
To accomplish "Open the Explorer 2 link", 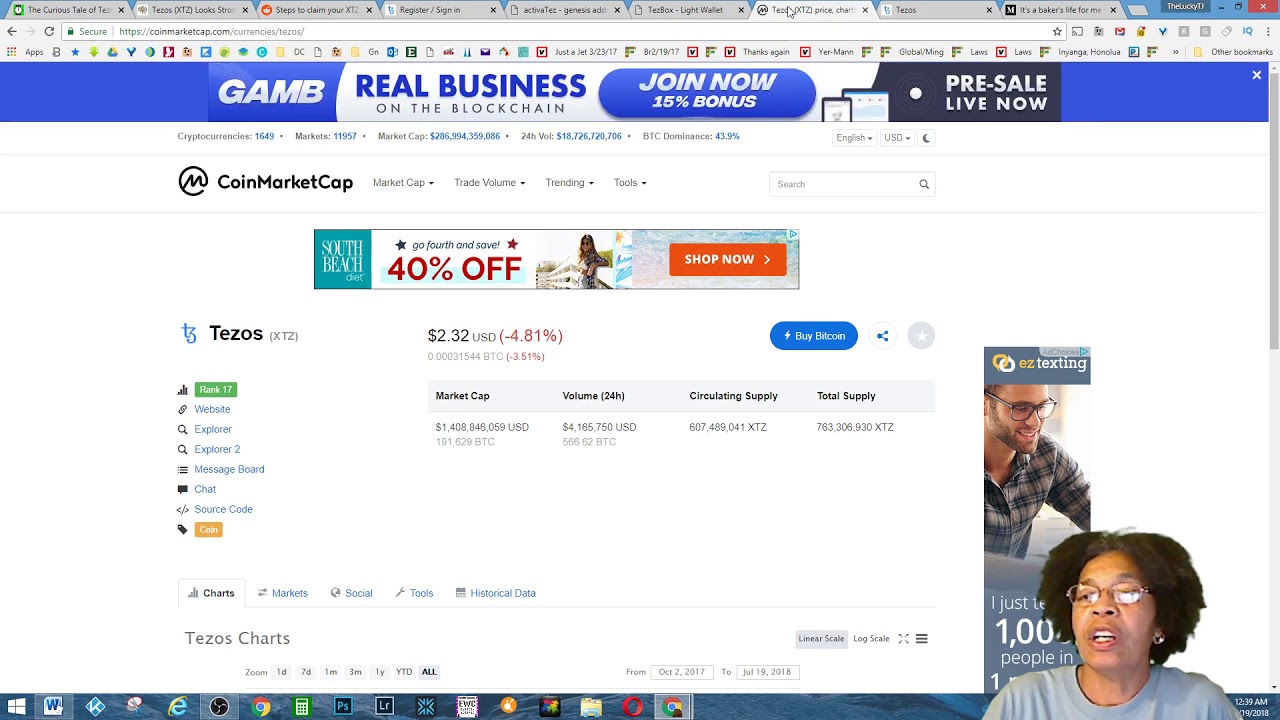I will tap(217, 449).
